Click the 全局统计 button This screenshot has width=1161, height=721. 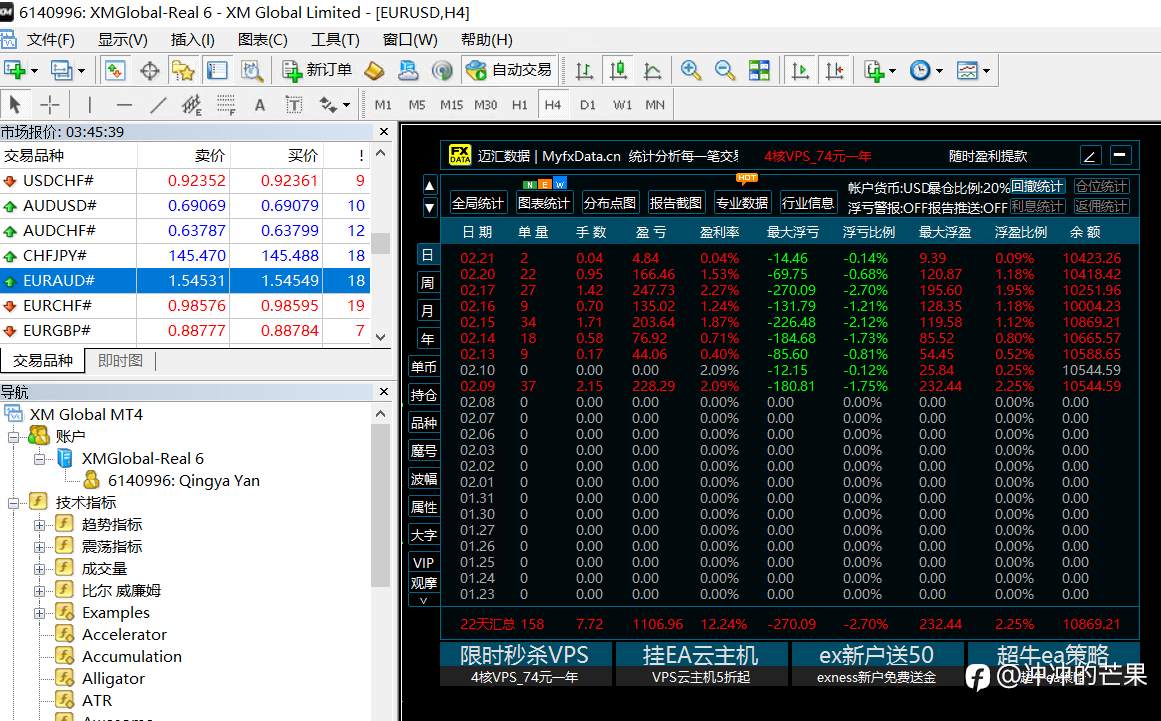point(478,203)
